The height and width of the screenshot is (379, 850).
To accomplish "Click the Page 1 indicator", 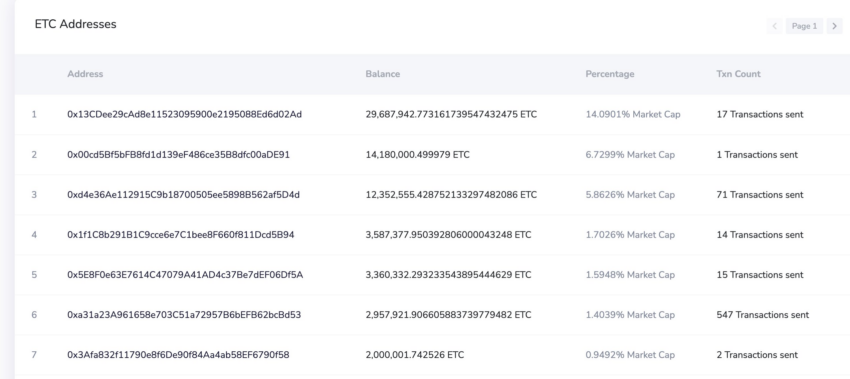I will click(804, 26).
